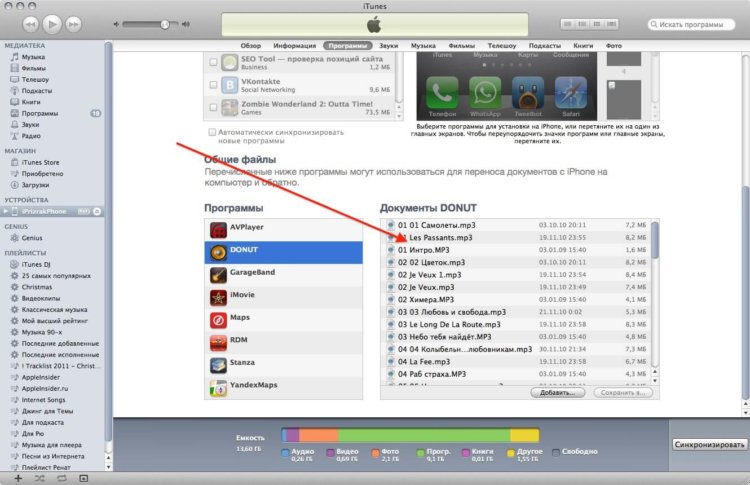
Task: Click the WhatsApp icon on iPhone screen
Action: (x=485, y=92)
